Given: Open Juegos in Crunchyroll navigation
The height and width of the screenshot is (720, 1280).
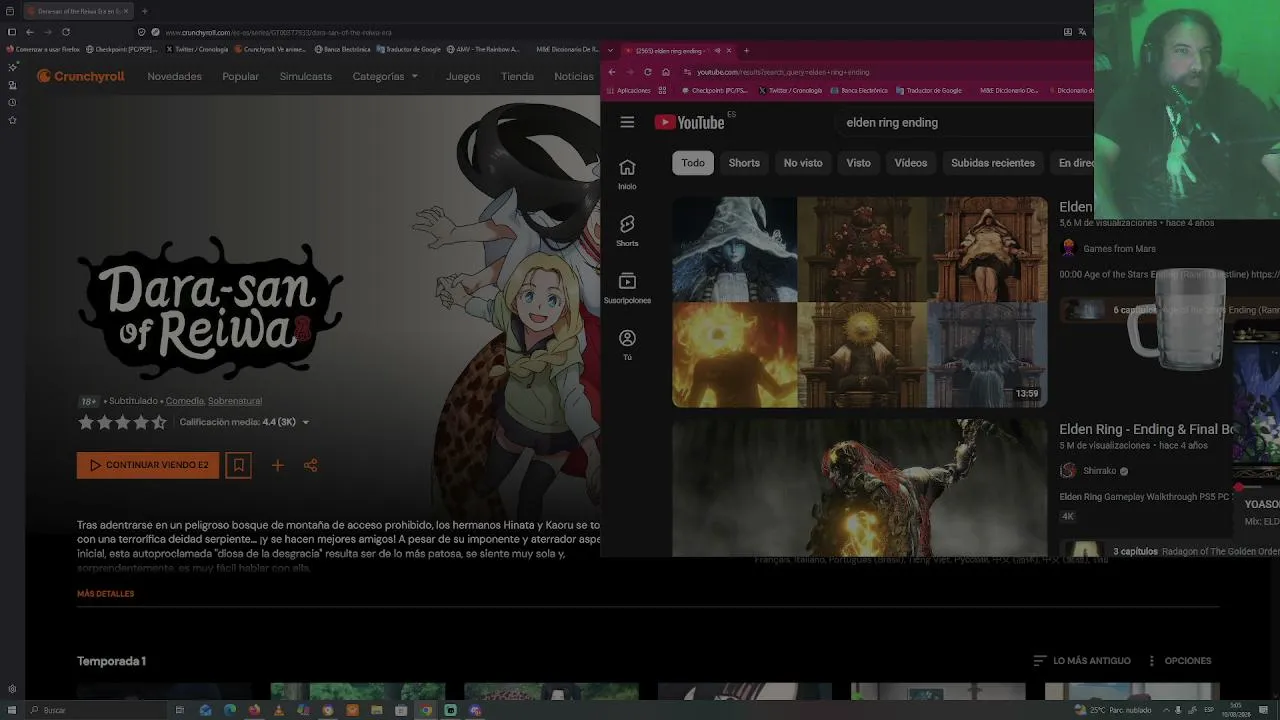Looking at the screenshot, I should (x=463, y=76).
